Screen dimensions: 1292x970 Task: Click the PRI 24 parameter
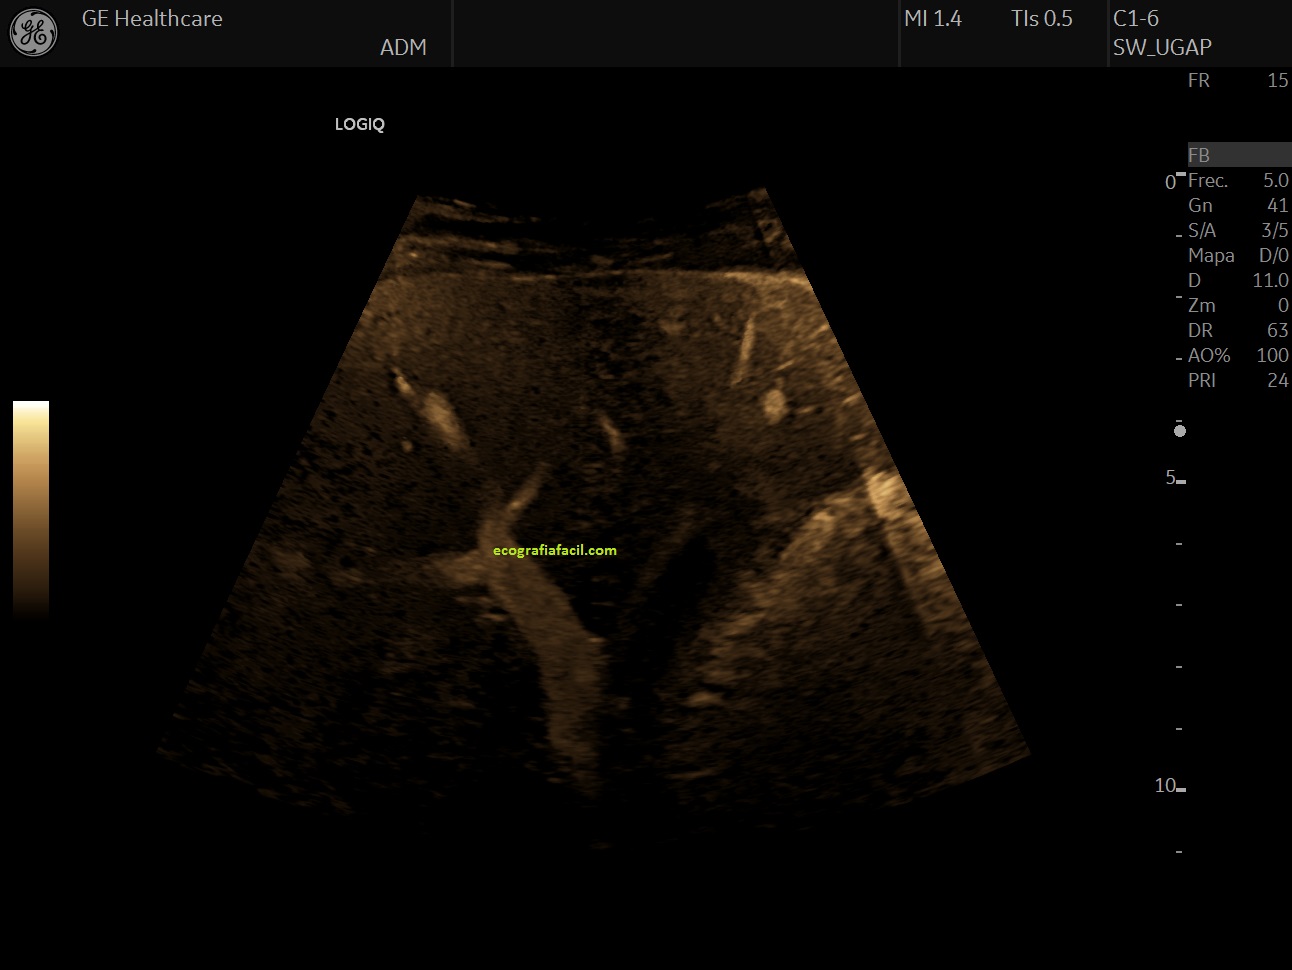1238,381
